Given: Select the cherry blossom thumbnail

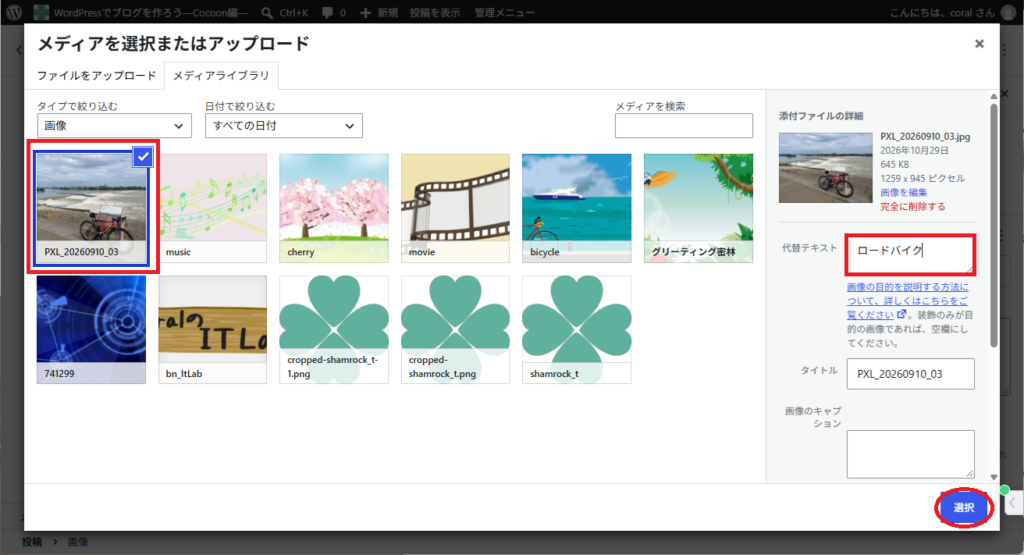Looking at the screenshot, I should point(334,208).
